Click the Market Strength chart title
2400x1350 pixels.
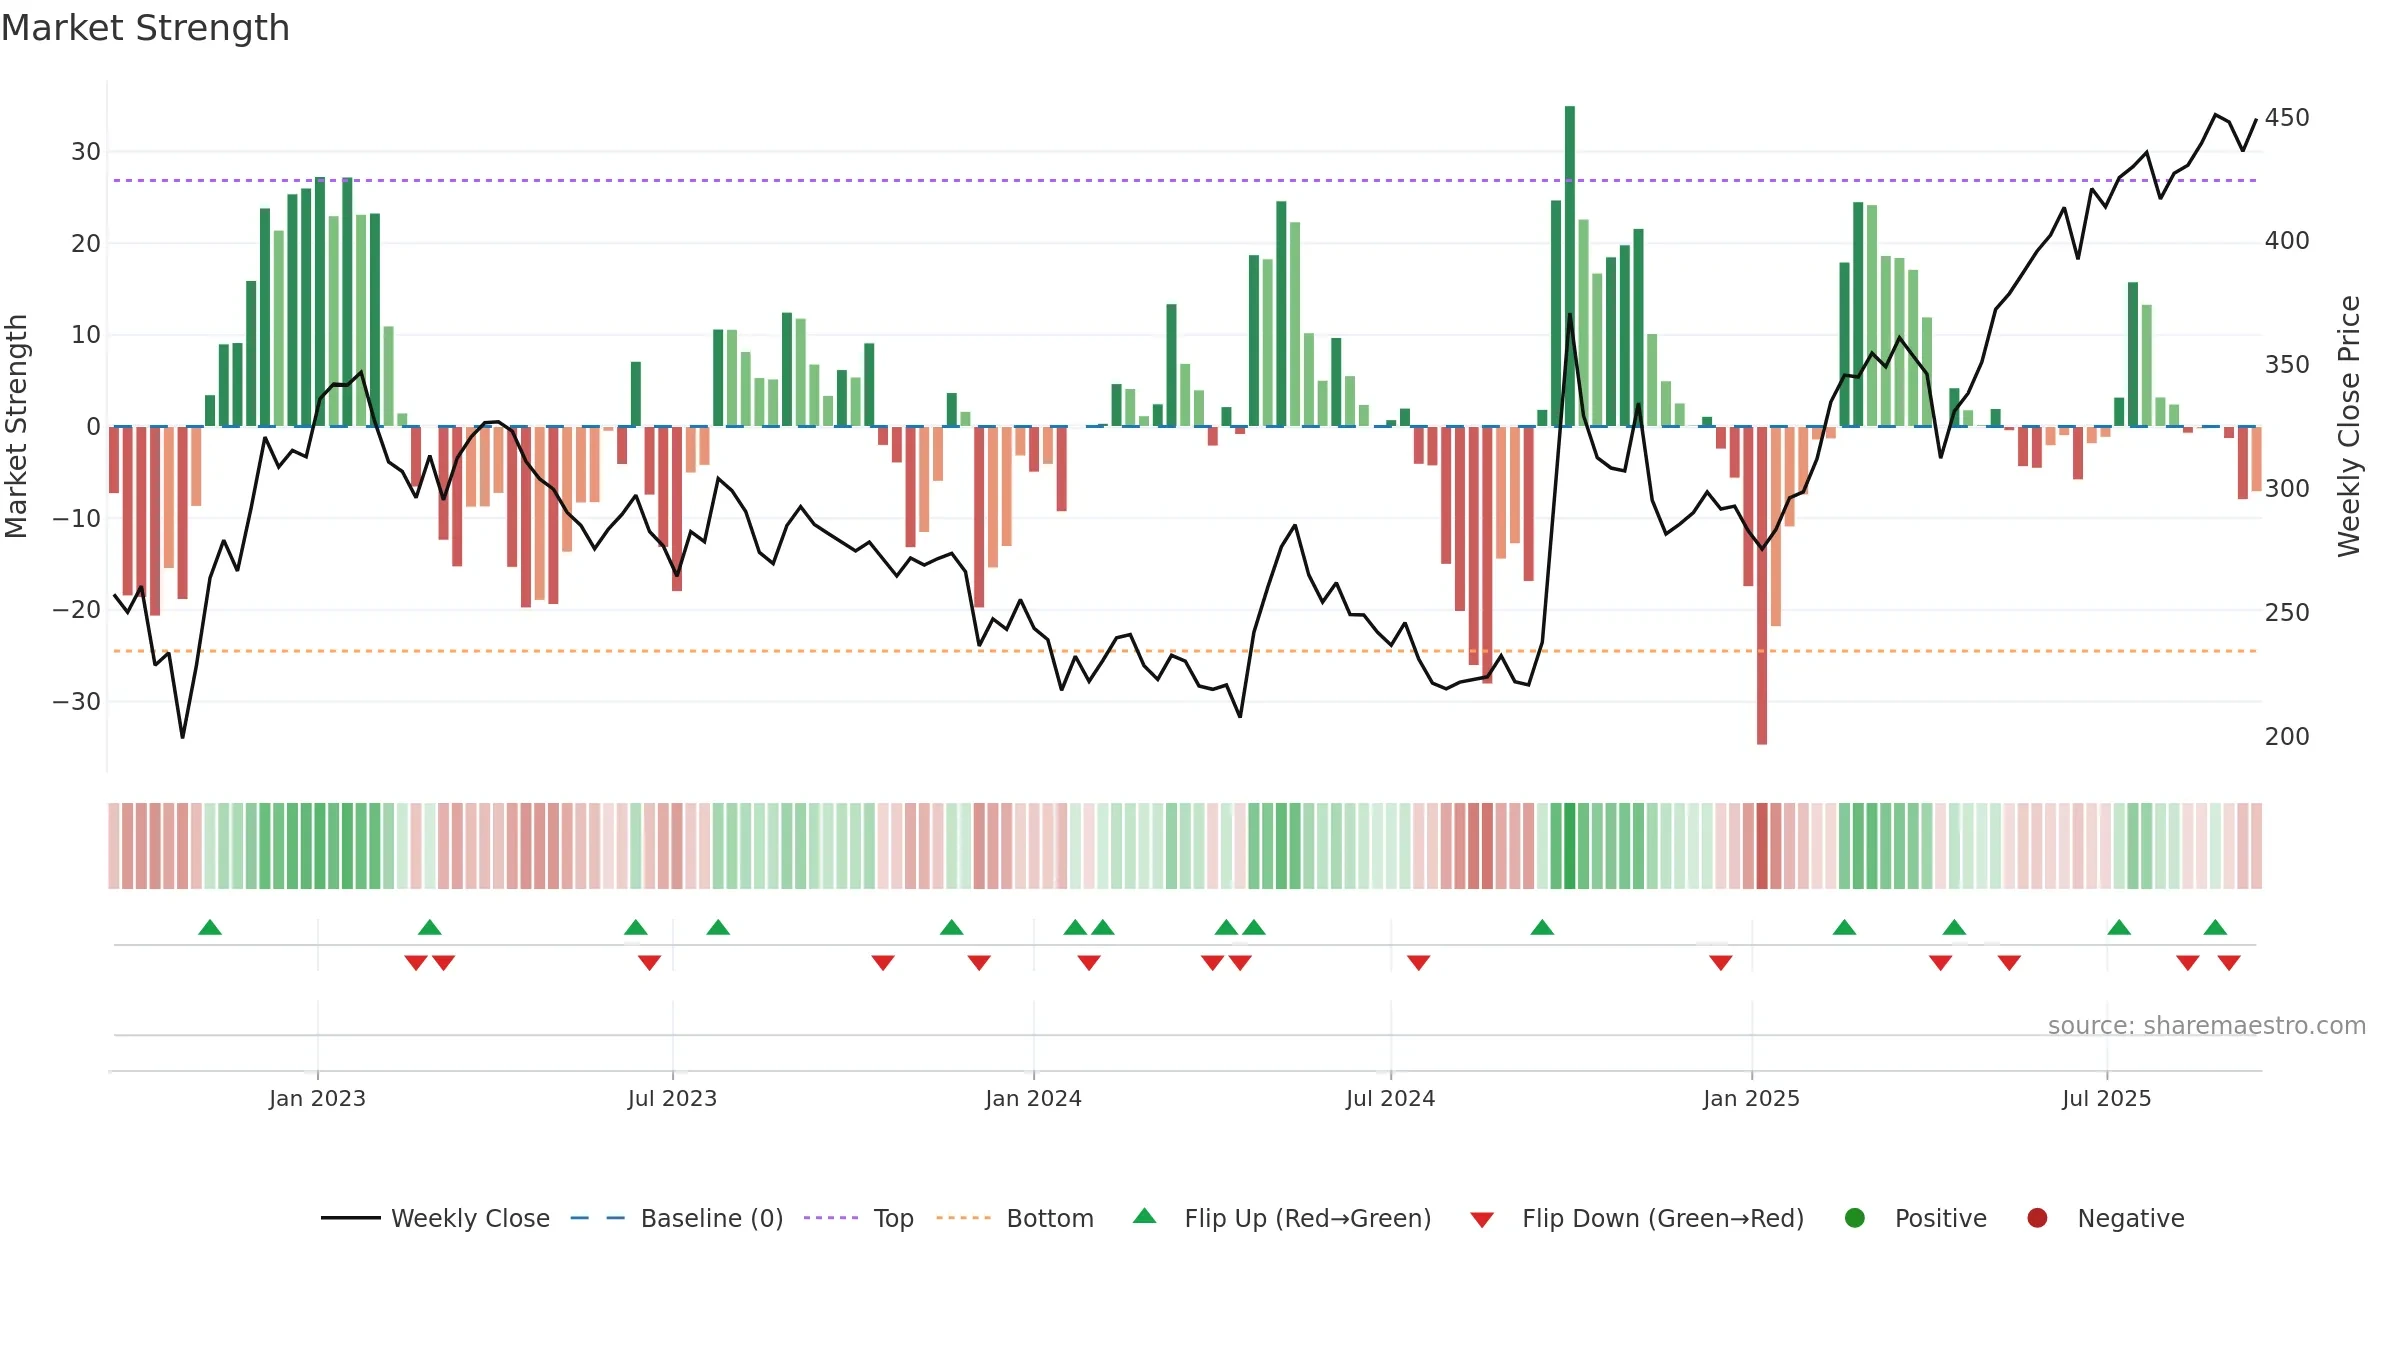click(145, 28)
